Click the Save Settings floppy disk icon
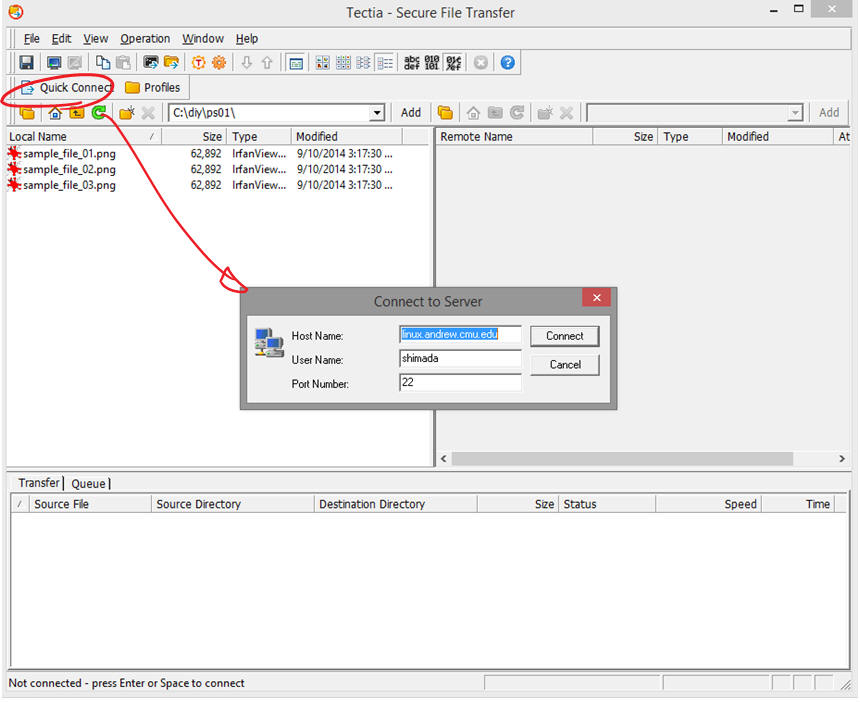The width and height of the screenshot is (860, 702). coord(26,63)
